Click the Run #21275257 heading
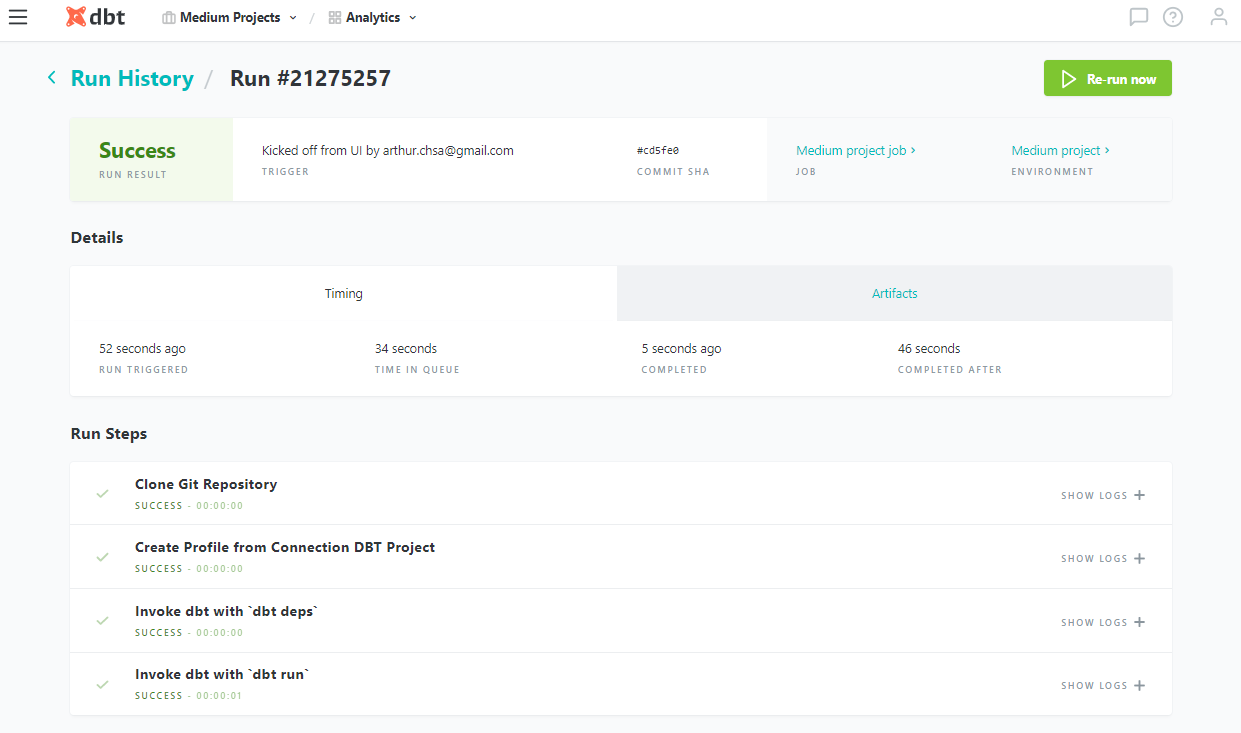Image resolution: width=1241 pixels, height=733 pixels. [310, 78]
